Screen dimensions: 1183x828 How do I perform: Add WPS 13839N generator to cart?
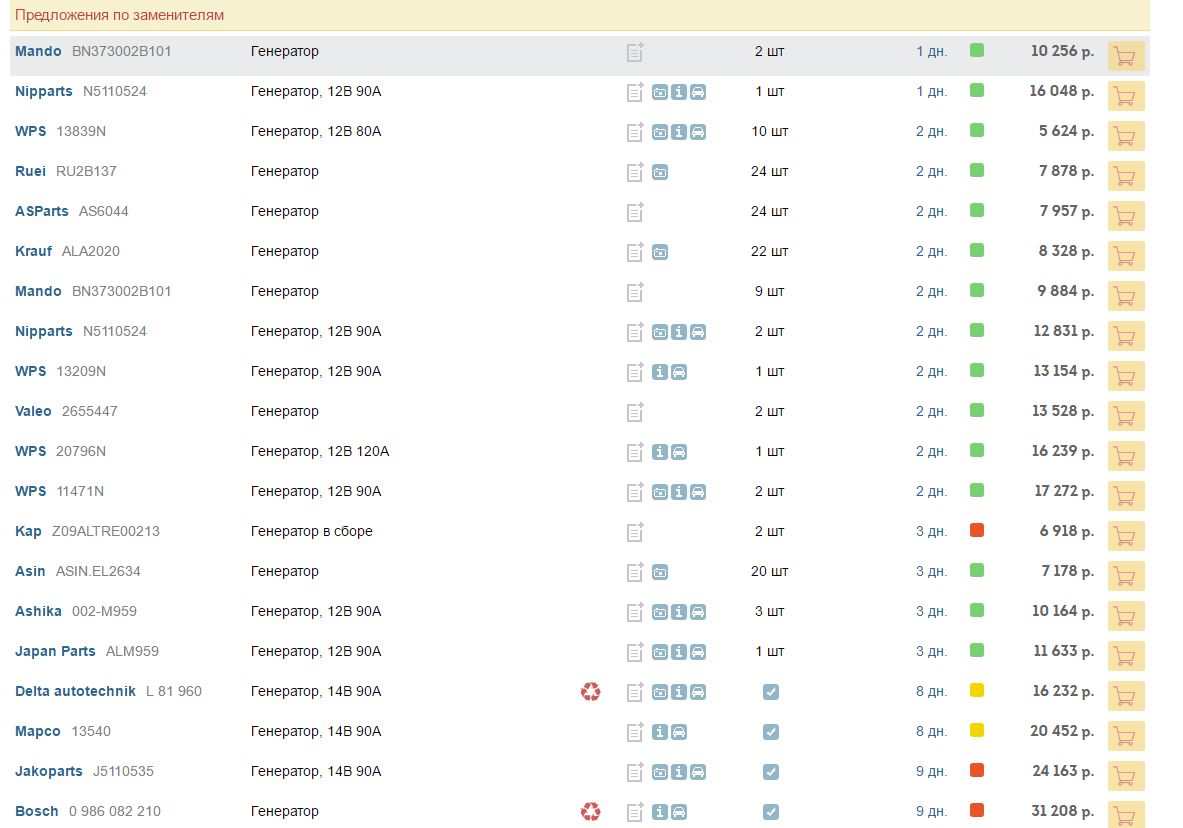tap(1126, 137)
